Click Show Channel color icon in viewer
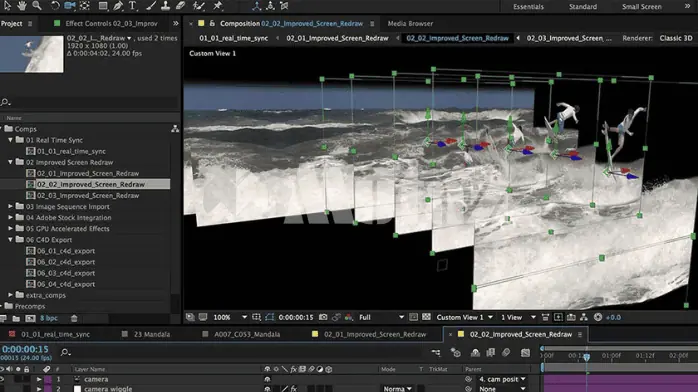This screenshot has height=392, width=698. [349, 317]
